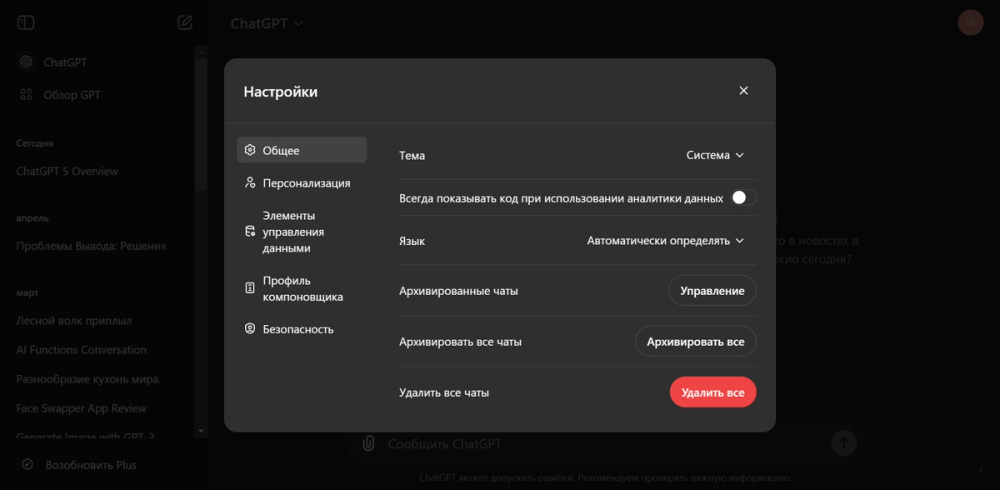
Task: Click the paperclip attach icon
Action: tap(368, 443)
